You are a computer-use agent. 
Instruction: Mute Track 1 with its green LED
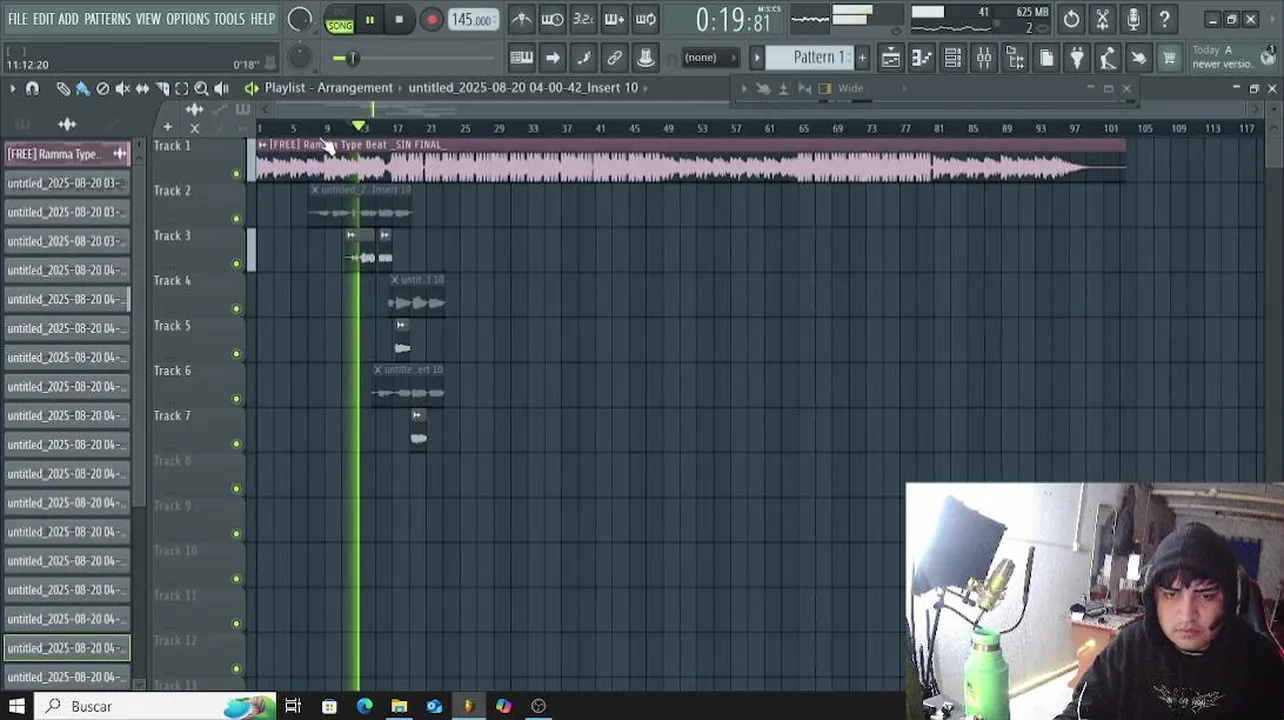[237, 174]
